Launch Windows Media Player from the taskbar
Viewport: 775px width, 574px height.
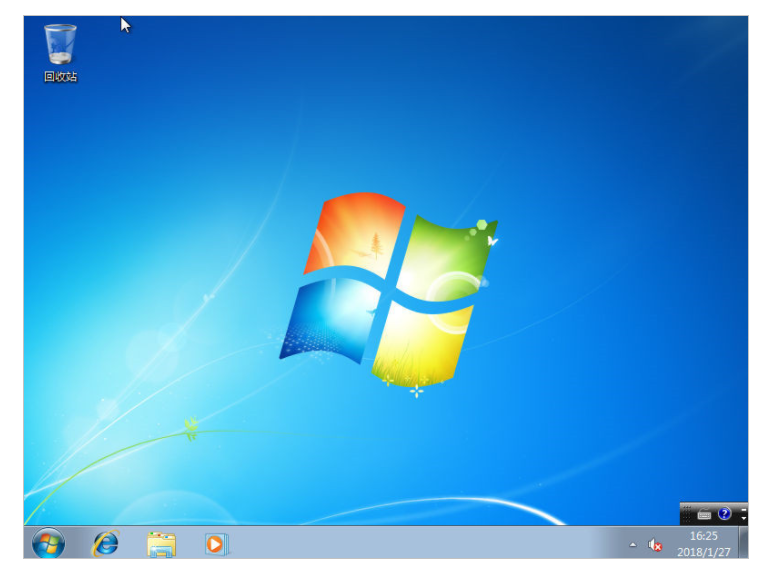[216, 544]
